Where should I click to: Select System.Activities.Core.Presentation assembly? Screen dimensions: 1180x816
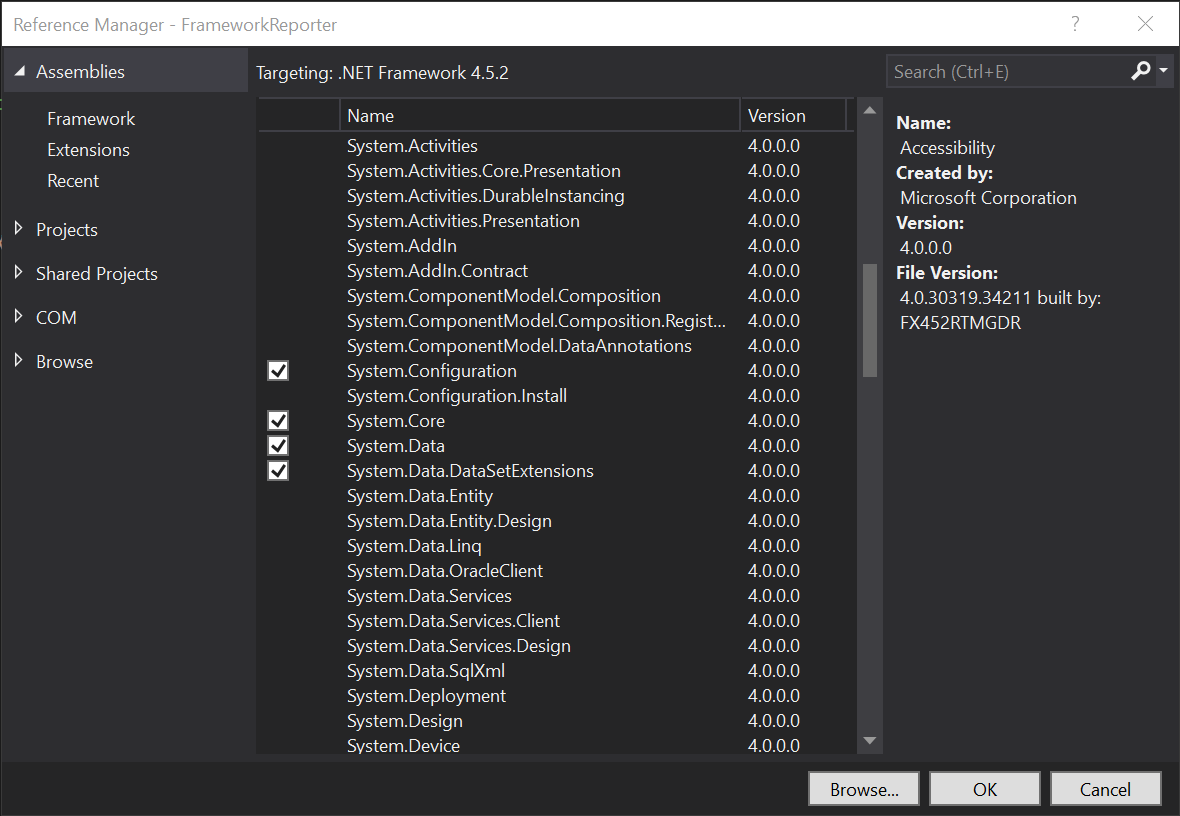pos(555,171)
